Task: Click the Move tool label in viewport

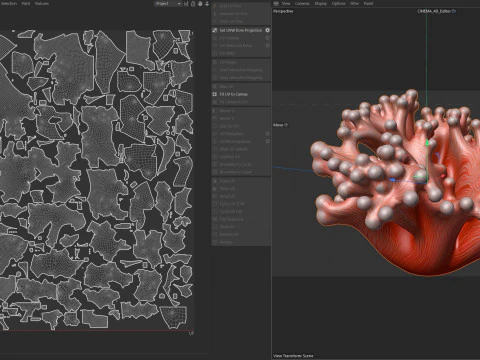Action: pyautogui.click(x=278, y=125)
